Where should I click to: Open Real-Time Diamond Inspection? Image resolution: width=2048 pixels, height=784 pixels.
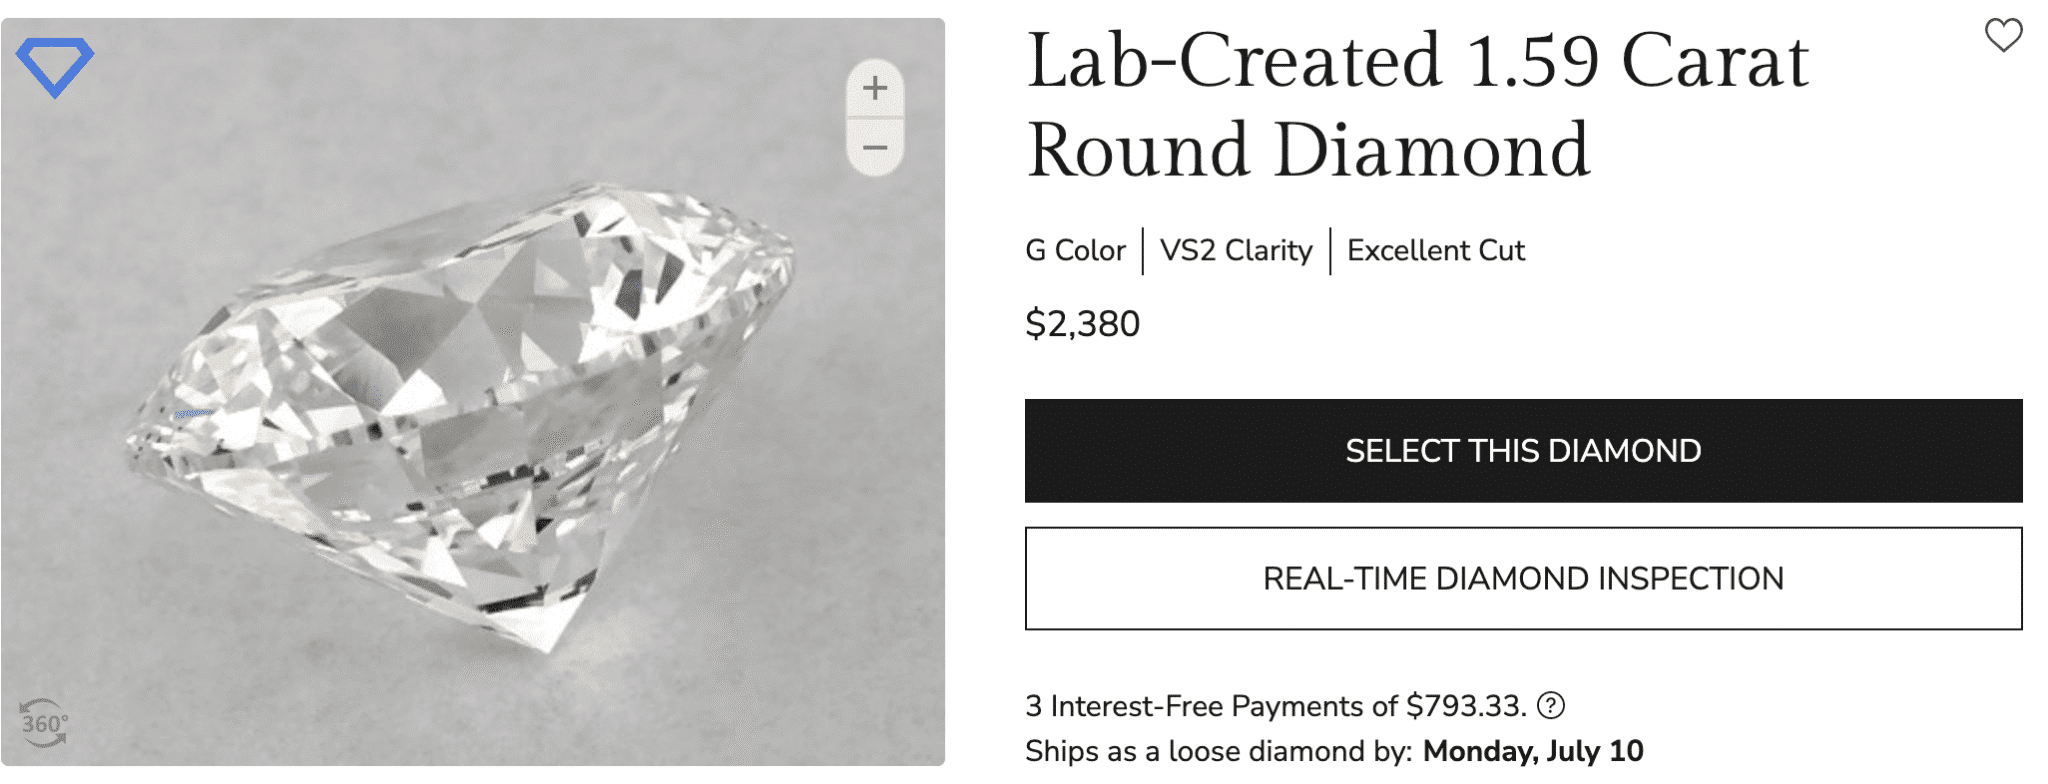(x=1523, y=579)
